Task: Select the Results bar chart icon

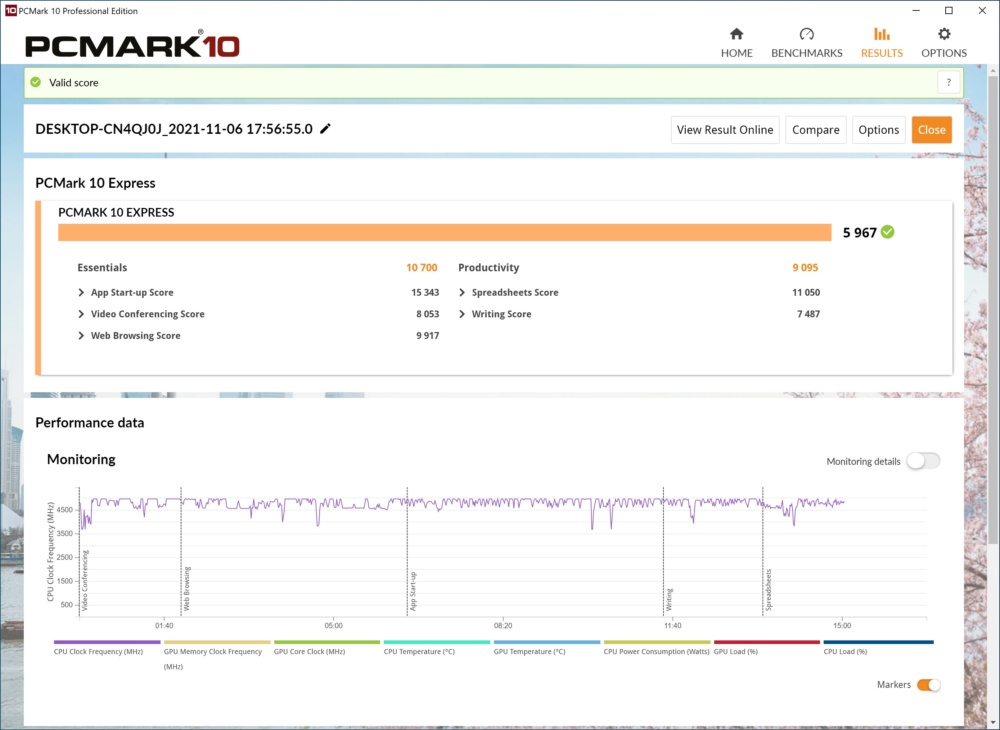Action: point(881,34)
